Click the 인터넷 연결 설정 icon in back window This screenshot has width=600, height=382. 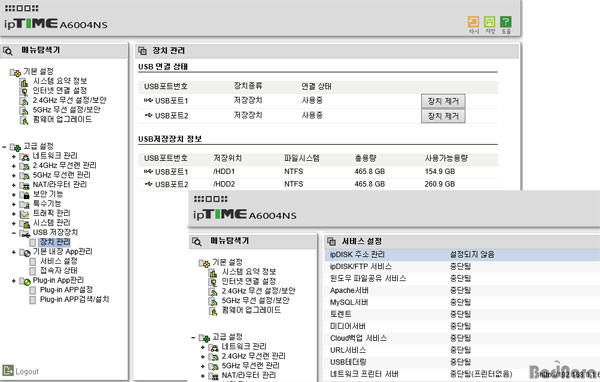(x=24, y=91)
